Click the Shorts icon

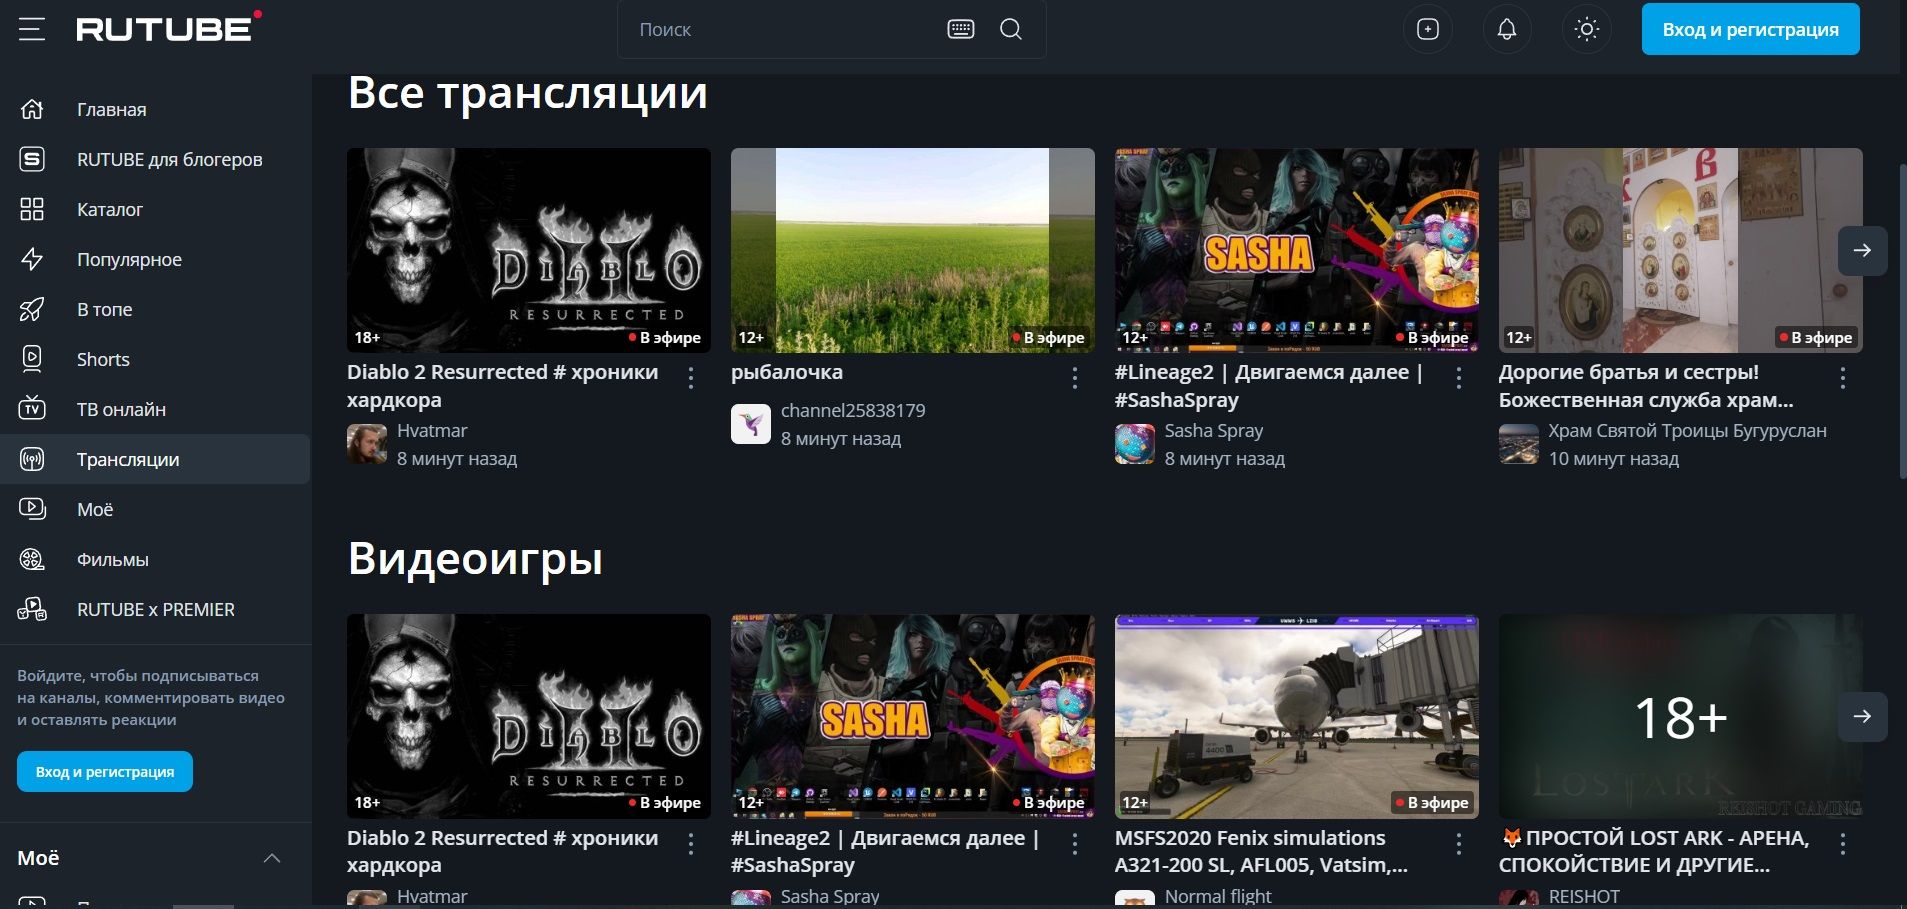(x=32, y=359)
